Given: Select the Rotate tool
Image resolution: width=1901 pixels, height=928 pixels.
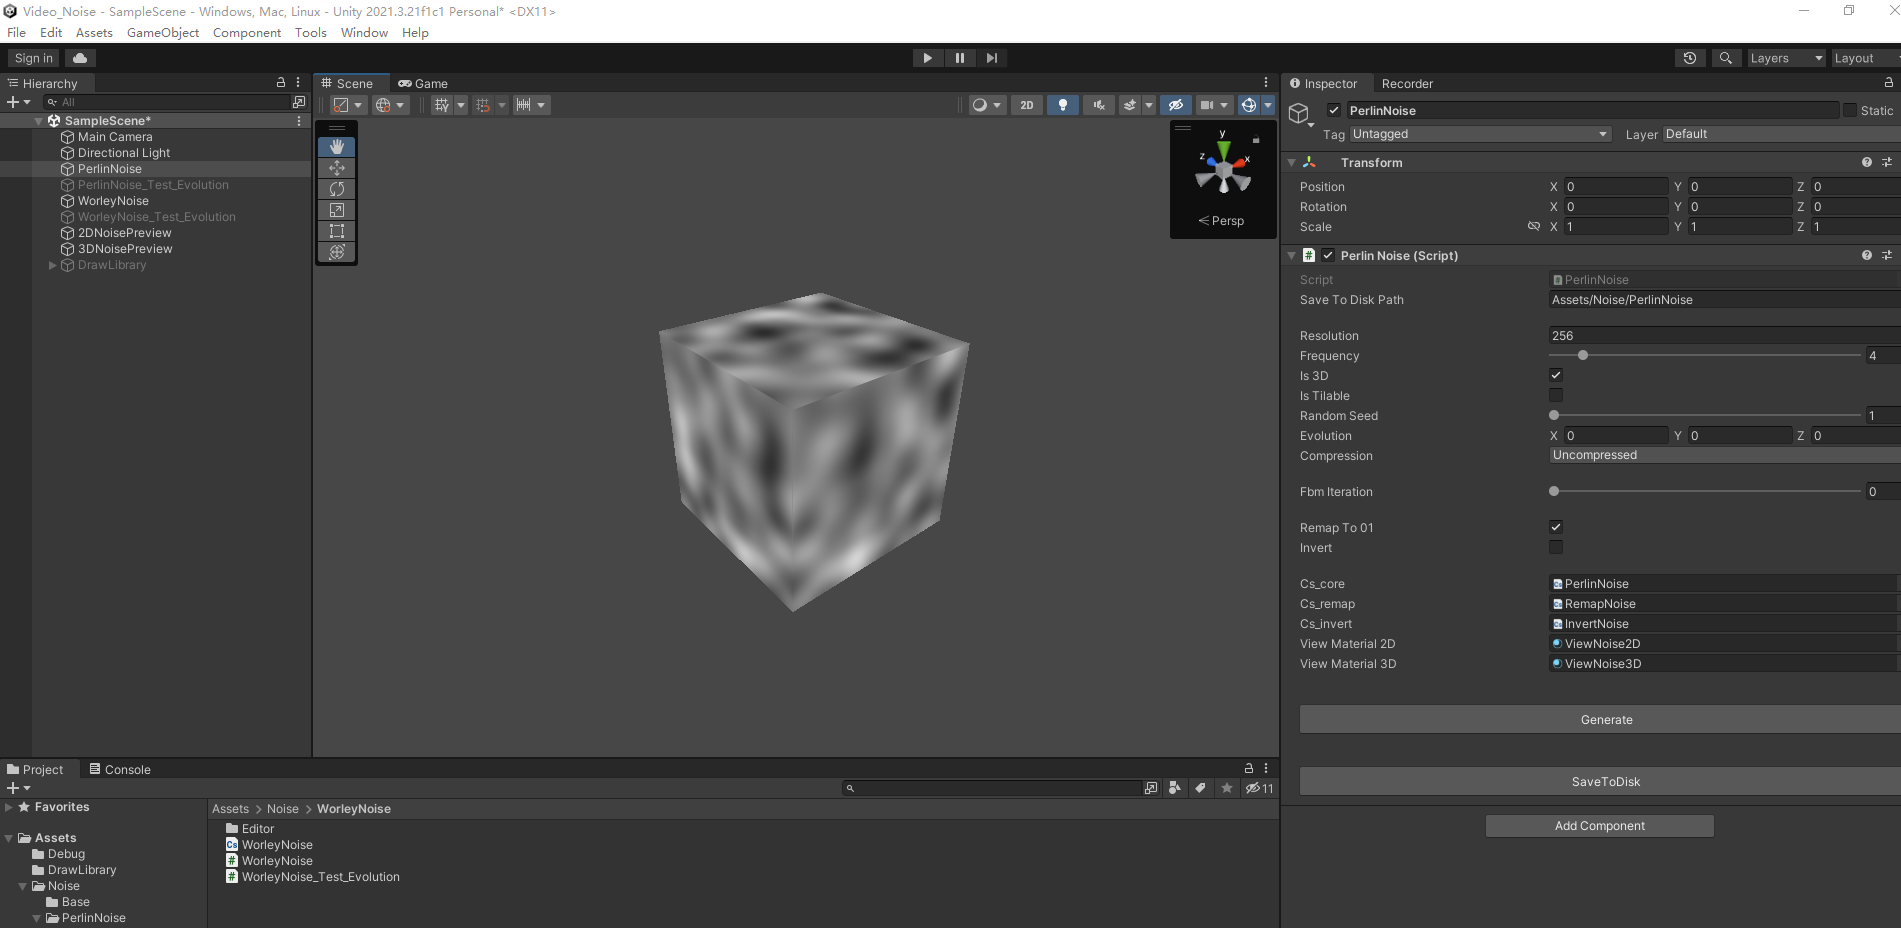Looking at the screenshot, I should coord(337,188).
